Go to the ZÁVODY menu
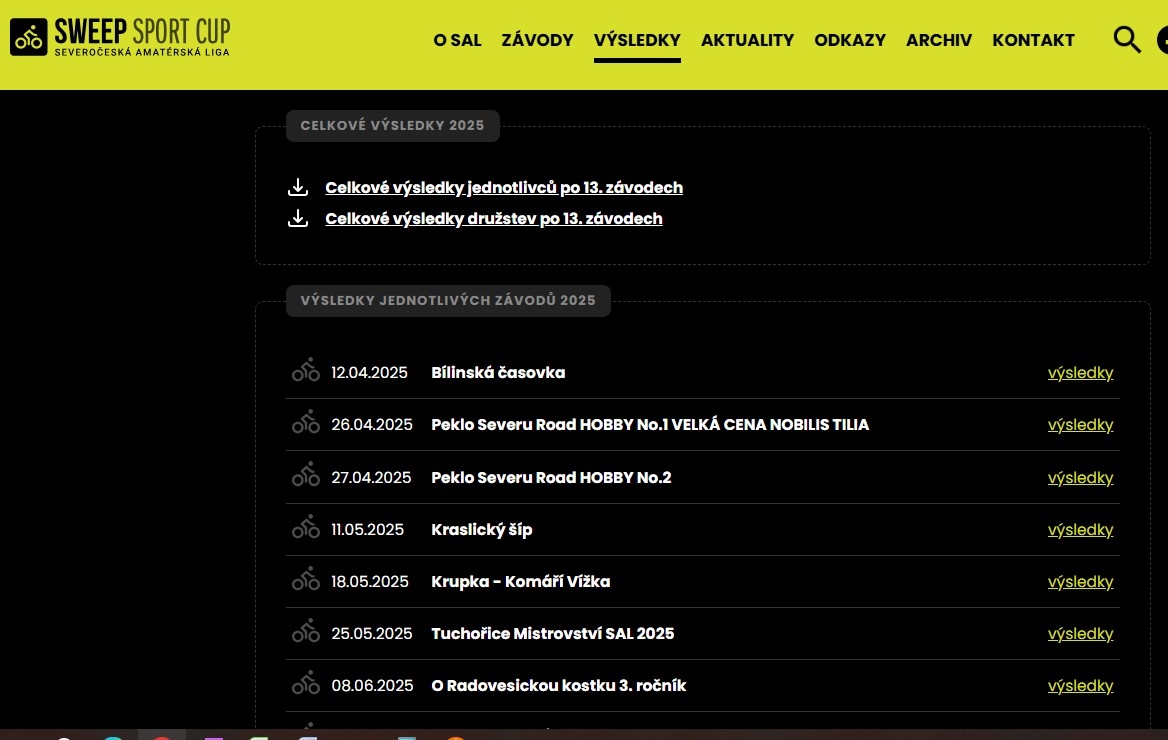 click(x=537, y=40)
